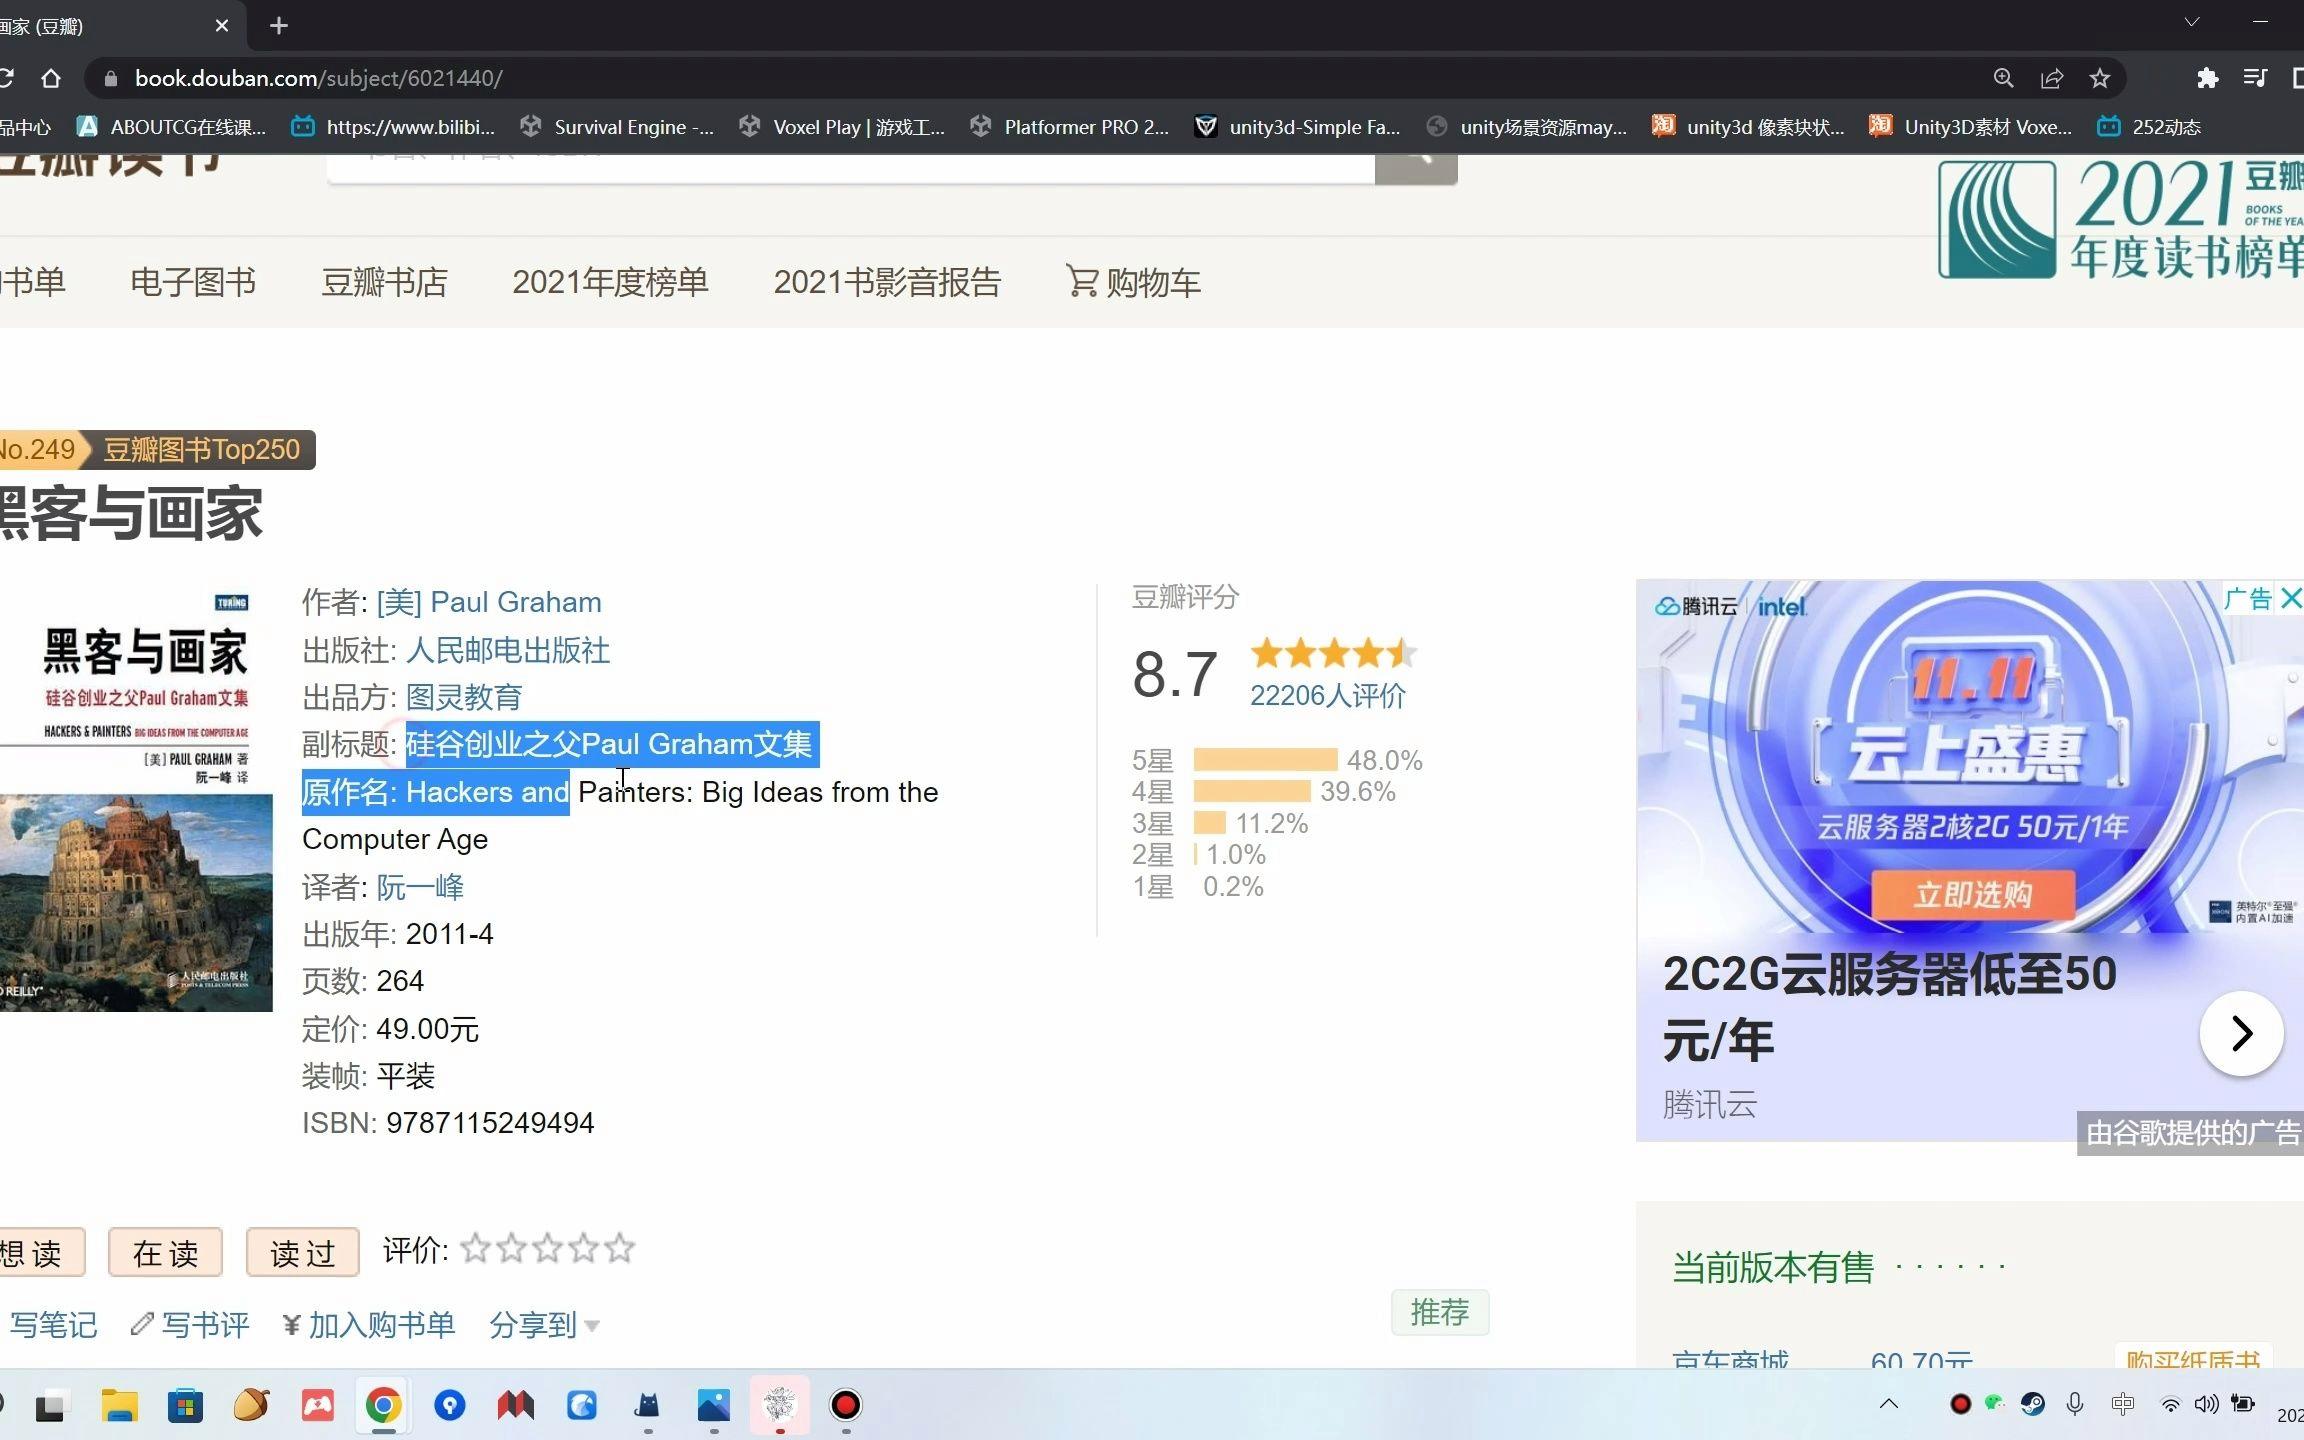Image resolution: width=2304 pixels, height=1440 pixels.
Task: Open the ABOUTCG在线课 bookmark
Action: coord(172,127)
